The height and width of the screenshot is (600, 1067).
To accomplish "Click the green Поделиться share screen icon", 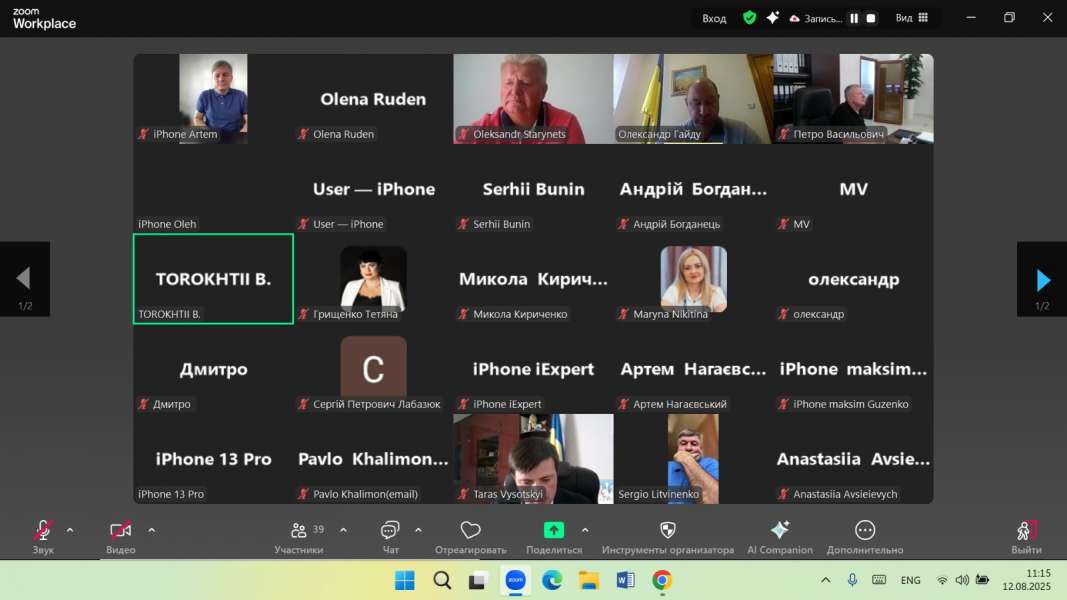I will pos(553,531).
